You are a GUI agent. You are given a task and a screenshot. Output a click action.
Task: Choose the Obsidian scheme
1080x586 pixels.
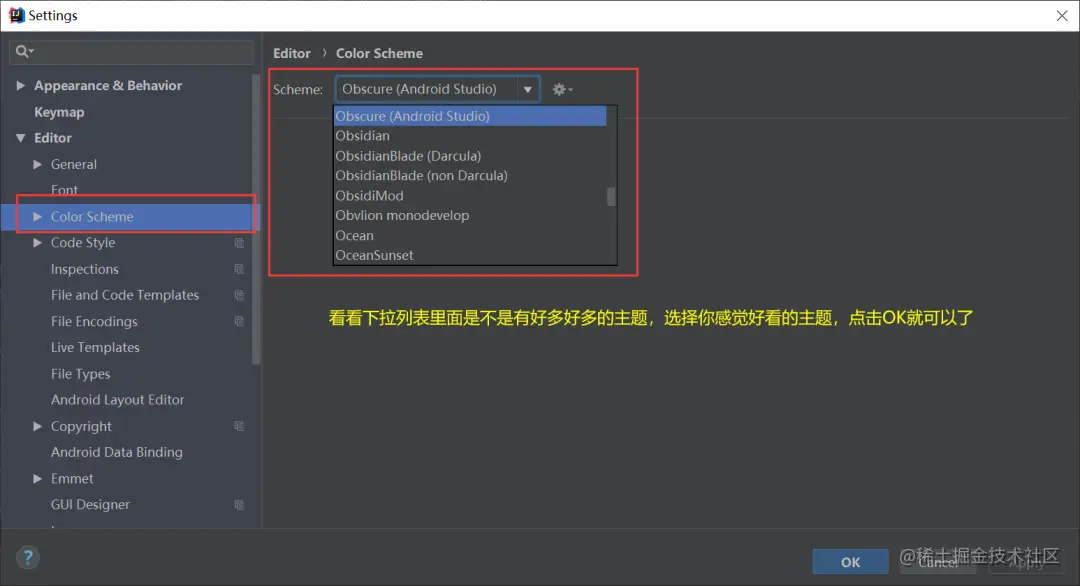(470, 136)
